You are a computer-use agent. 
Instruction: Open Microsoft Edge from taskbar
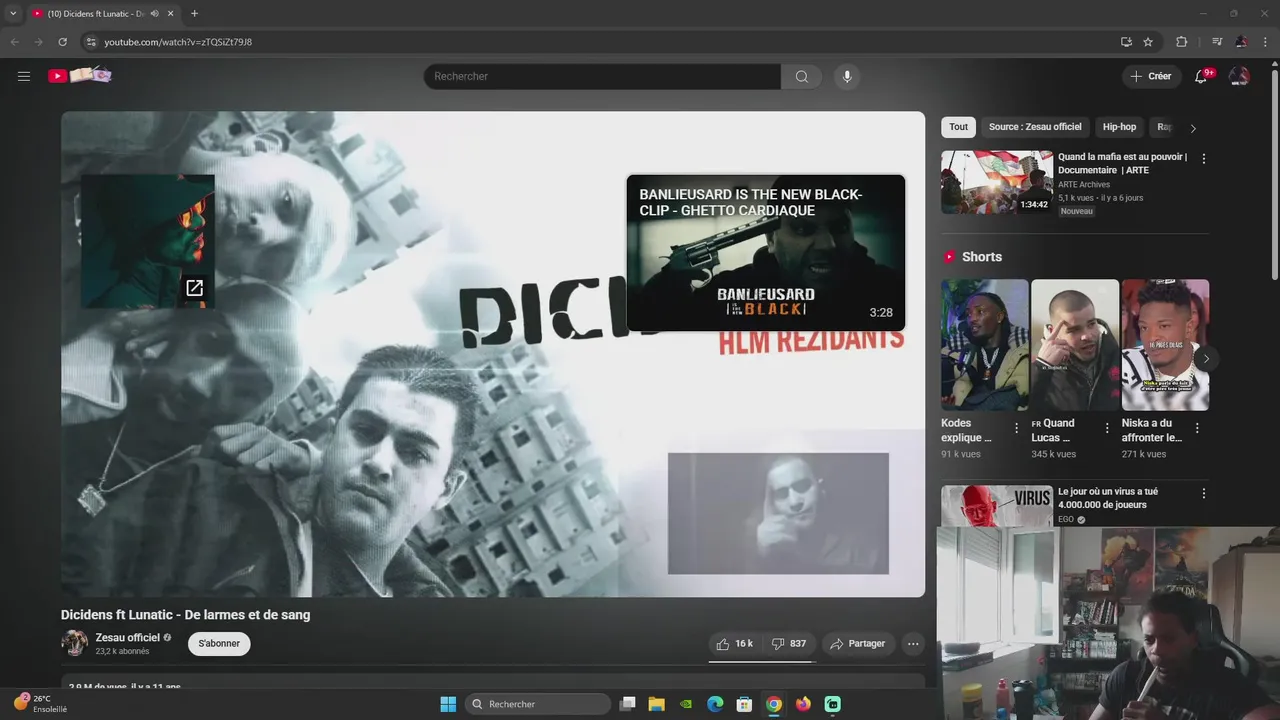pyautogui.click(x=715, y=704)
